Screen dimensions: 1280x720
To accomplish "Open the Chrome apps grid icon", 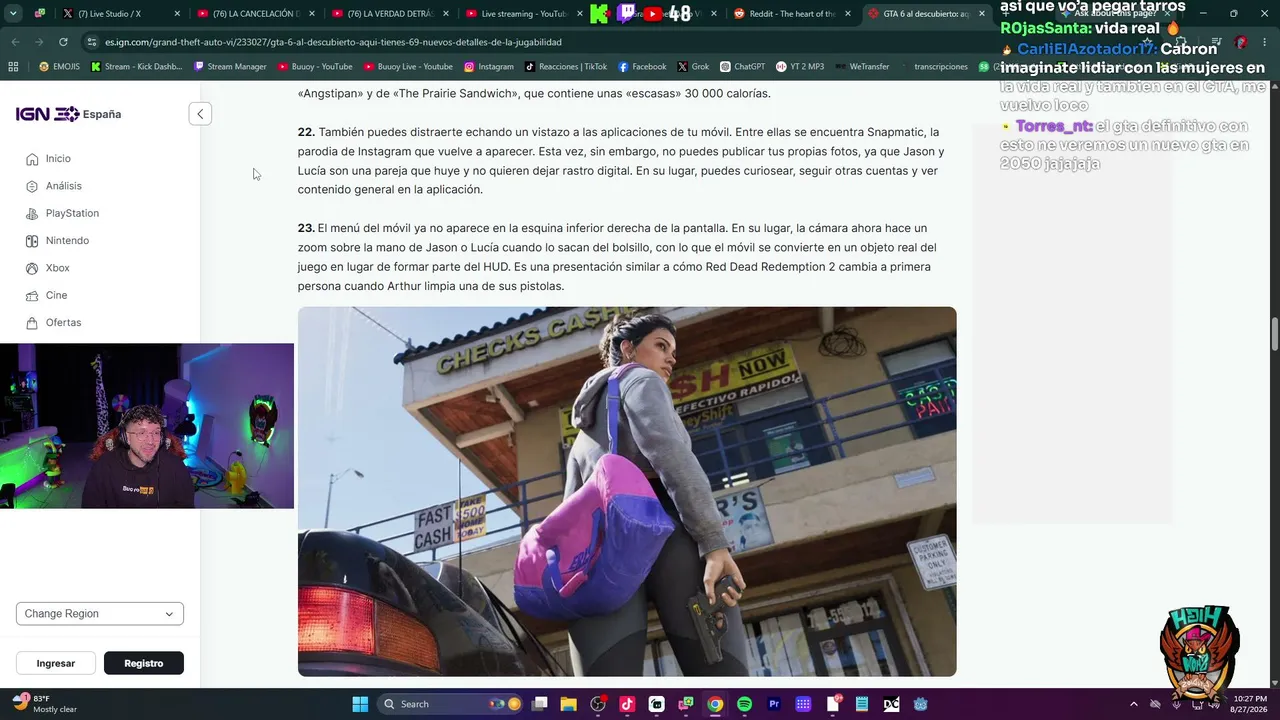I will pos(13,67).
